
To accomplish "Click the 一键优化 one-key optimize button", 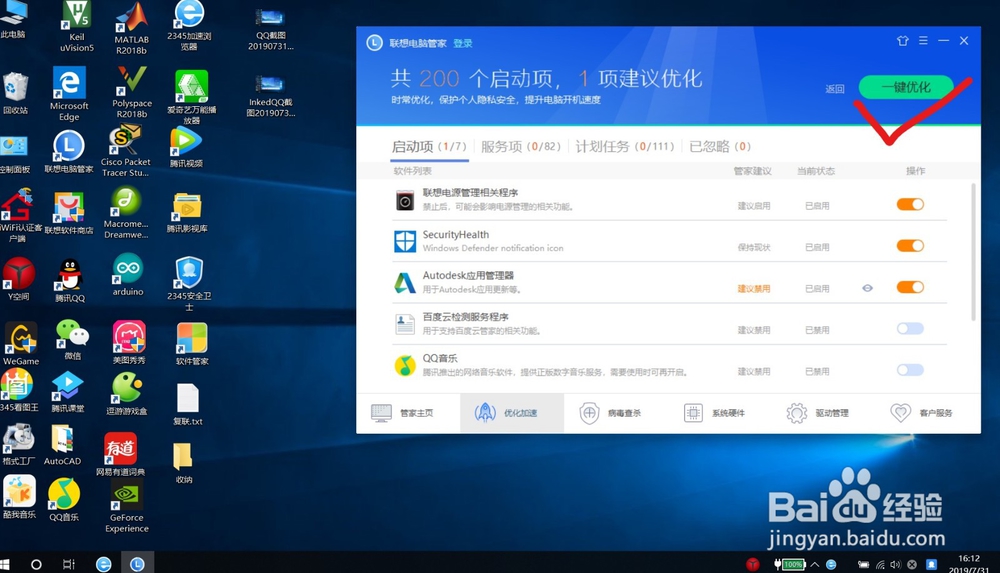I will [906, 87].
